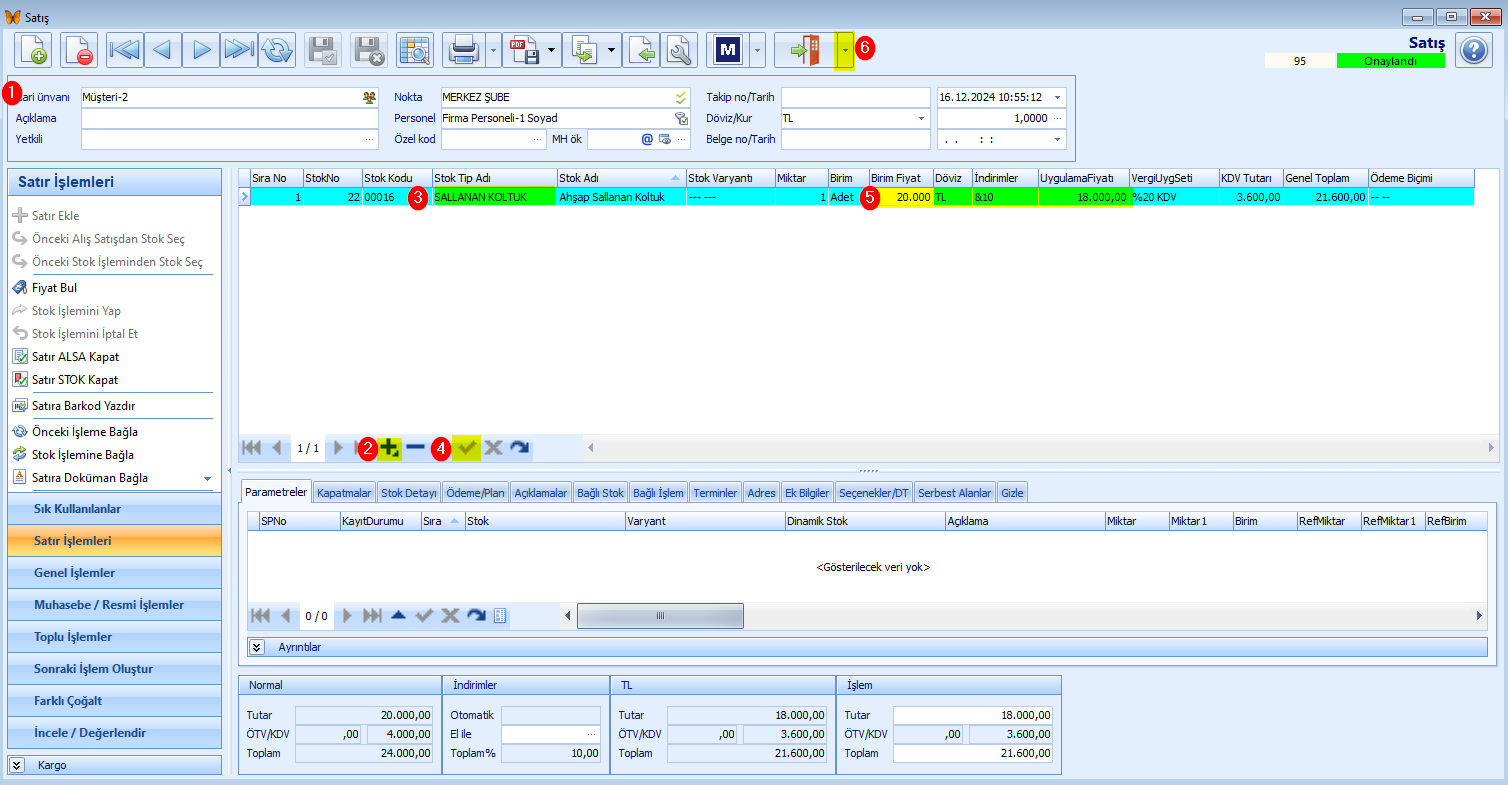Click the curved blue arrow in the stock grid navigator
Screen dimensions: 1508x785
tap(518, 448)
